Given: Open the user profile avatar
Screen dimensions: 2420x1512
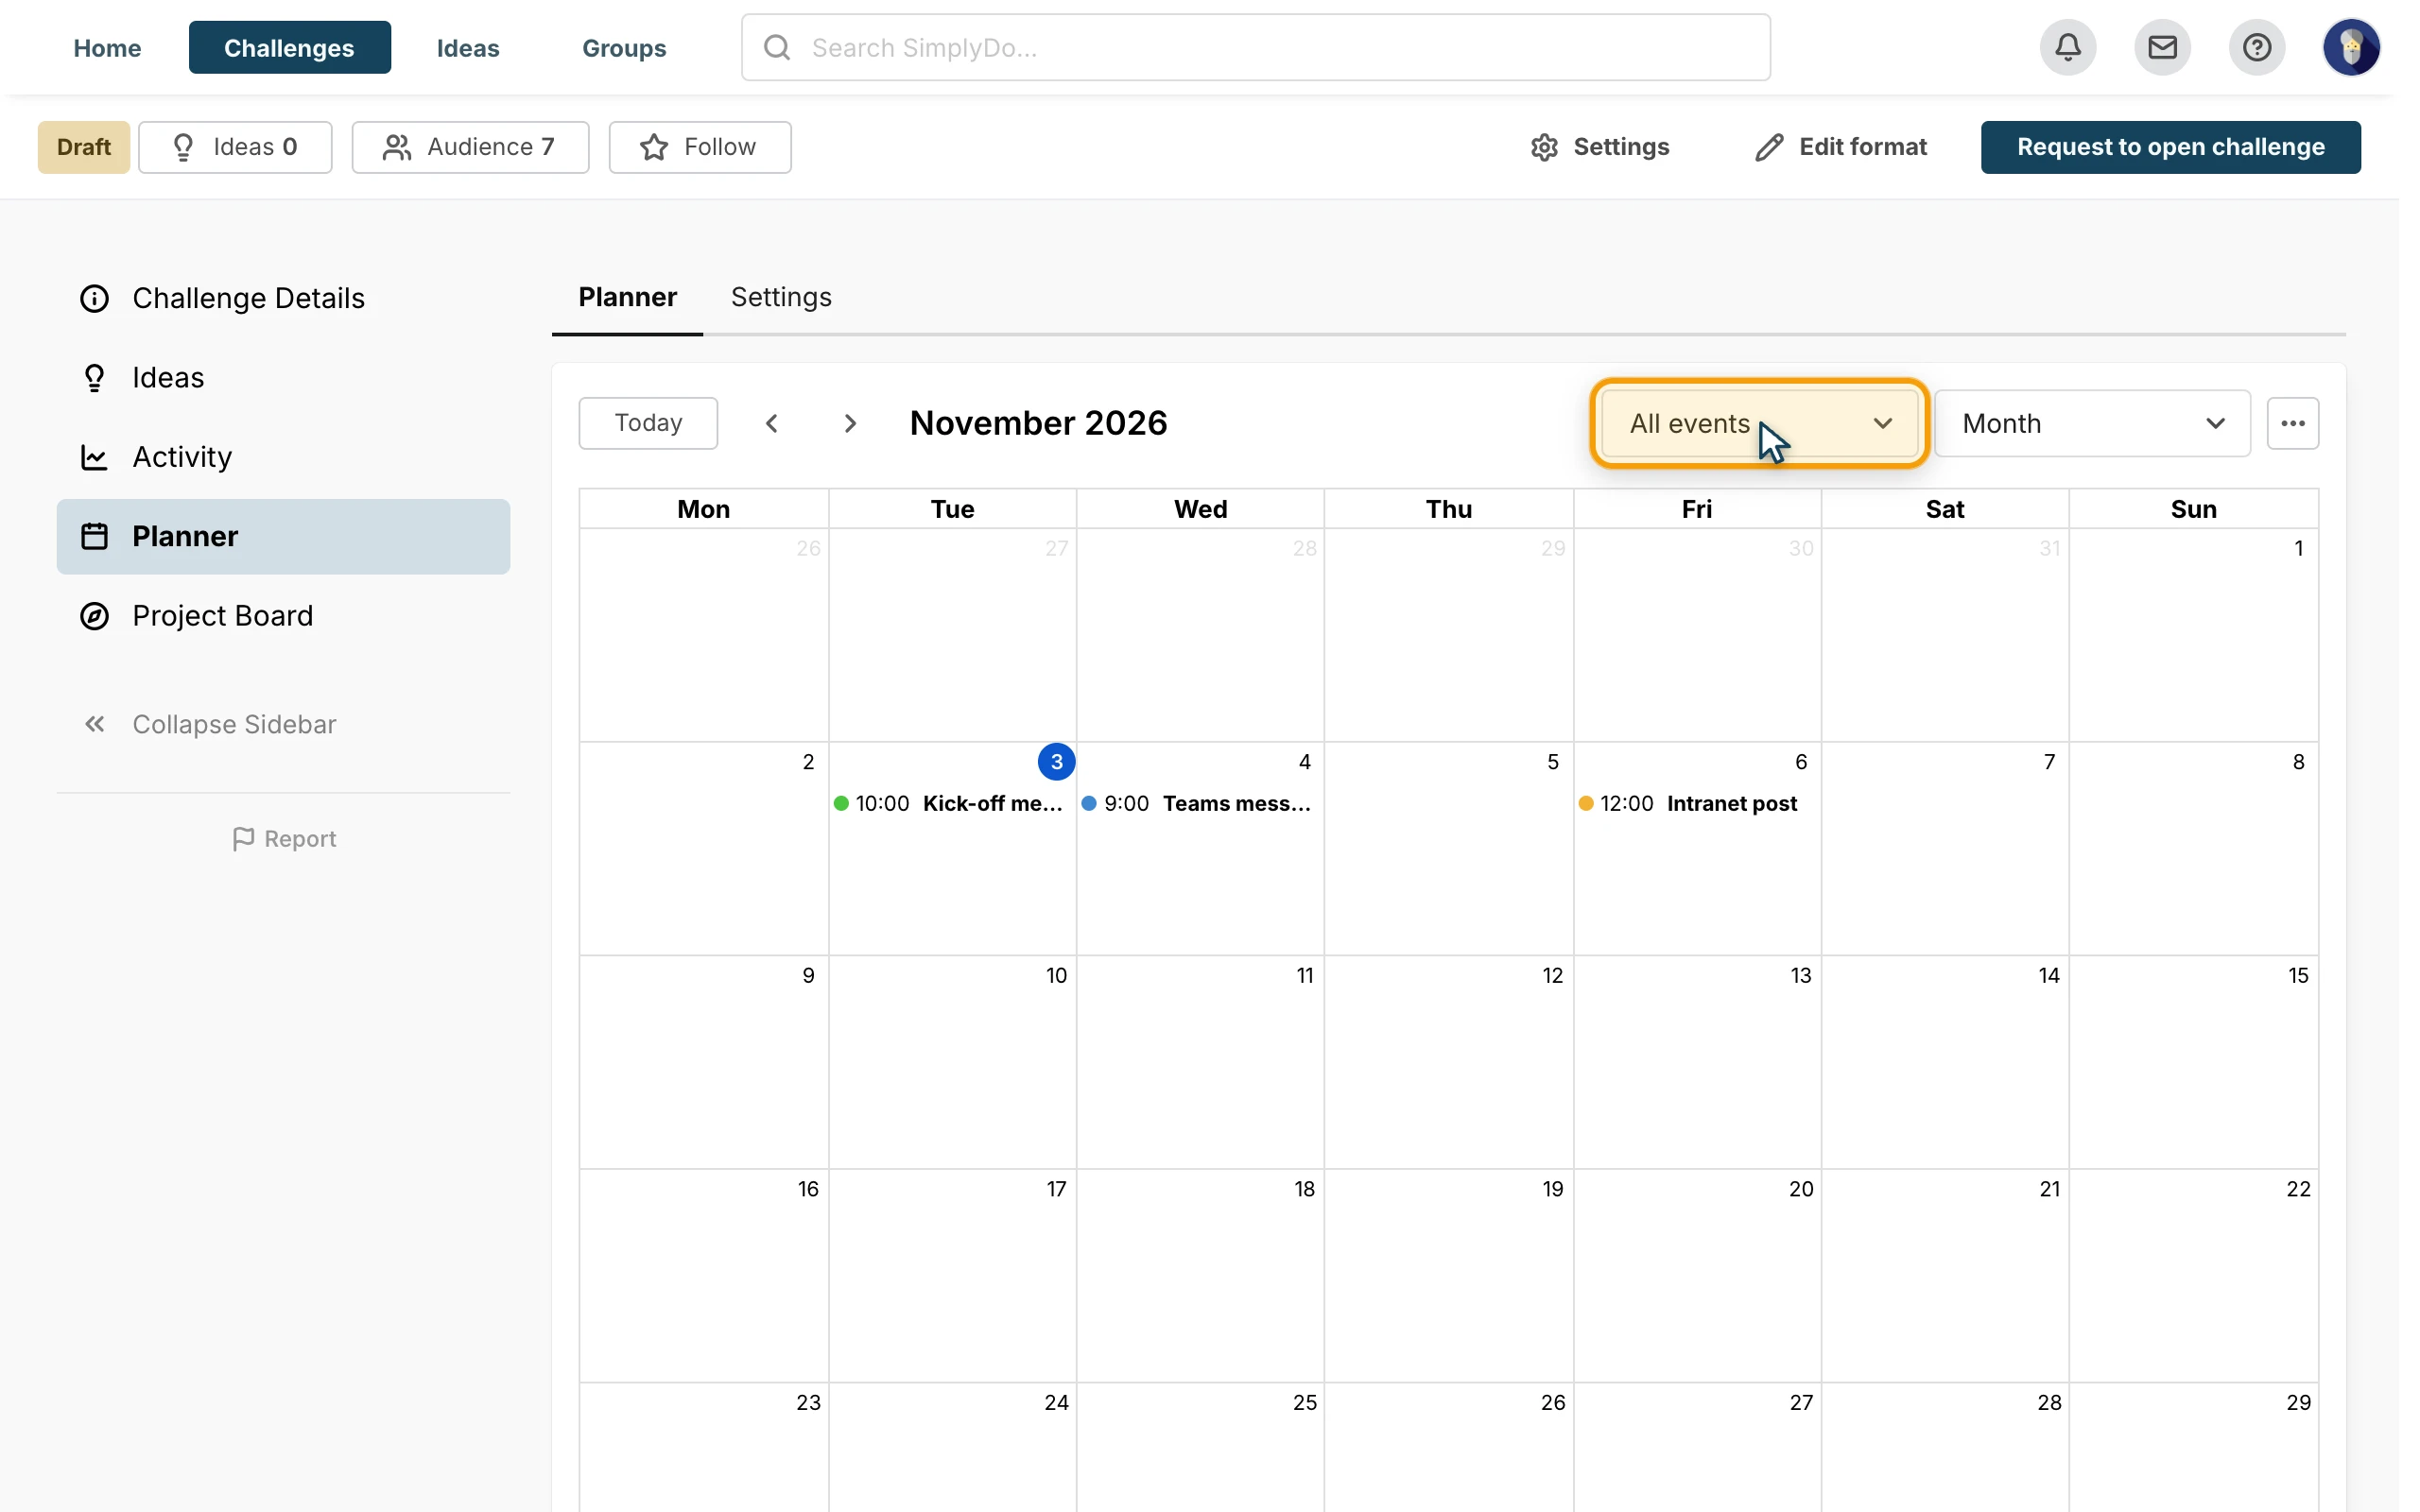Looking at the screenshot, I should tap(2351, 47).
